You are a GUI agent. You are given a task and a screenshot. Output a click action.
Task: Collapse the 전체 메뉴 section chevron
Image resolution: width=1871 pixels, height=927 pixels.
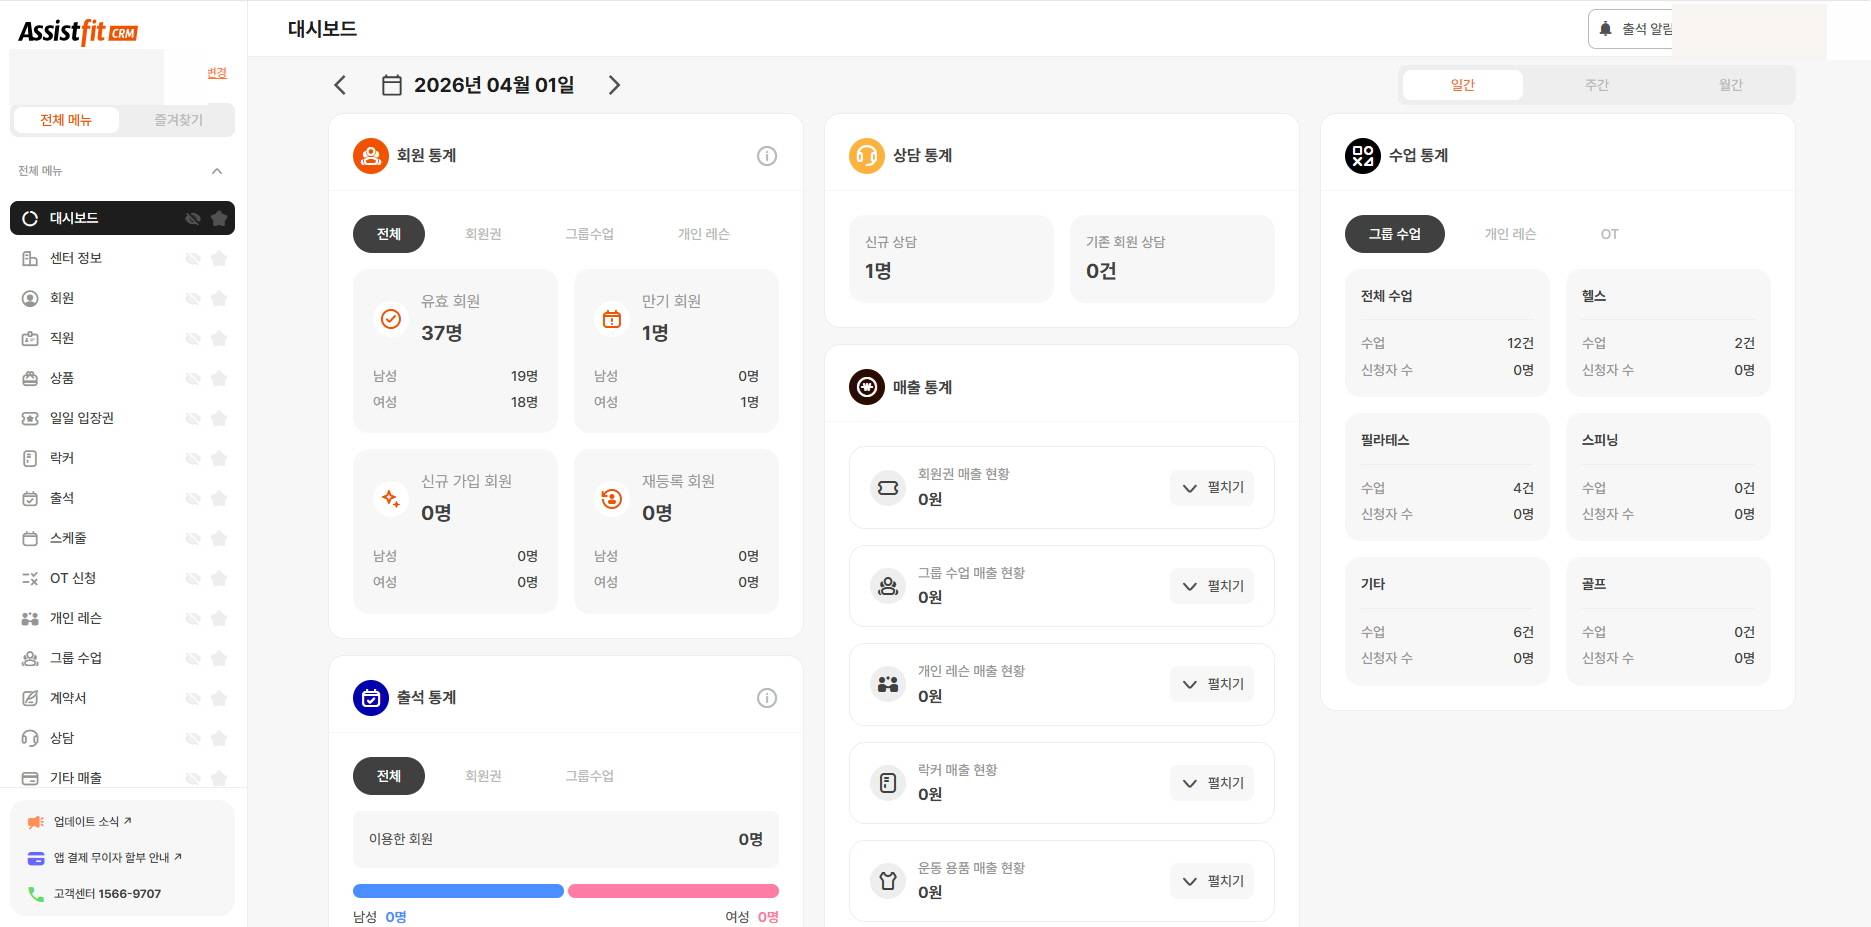pos(217,170)
